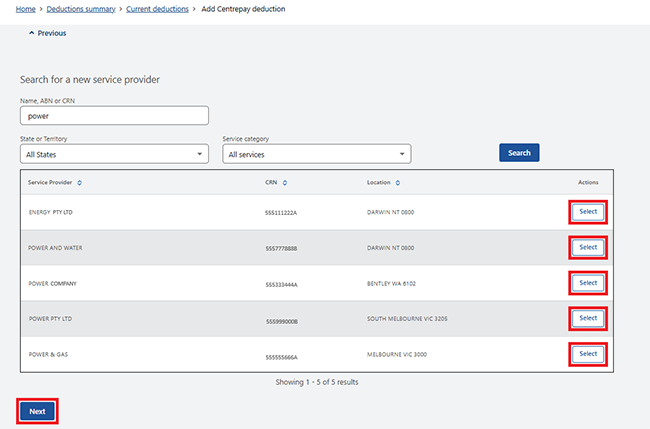Click the Service Provider column header
The height and width of the screenshot is (429, 650).
50,183
